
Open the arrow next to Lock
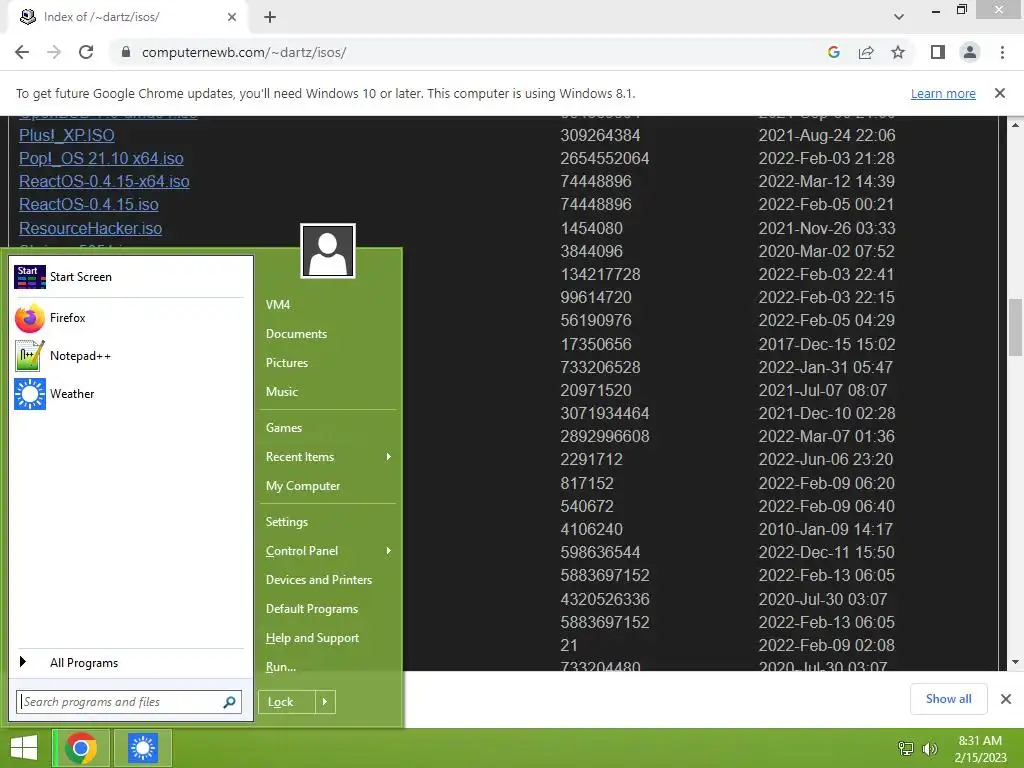point(325,702)
